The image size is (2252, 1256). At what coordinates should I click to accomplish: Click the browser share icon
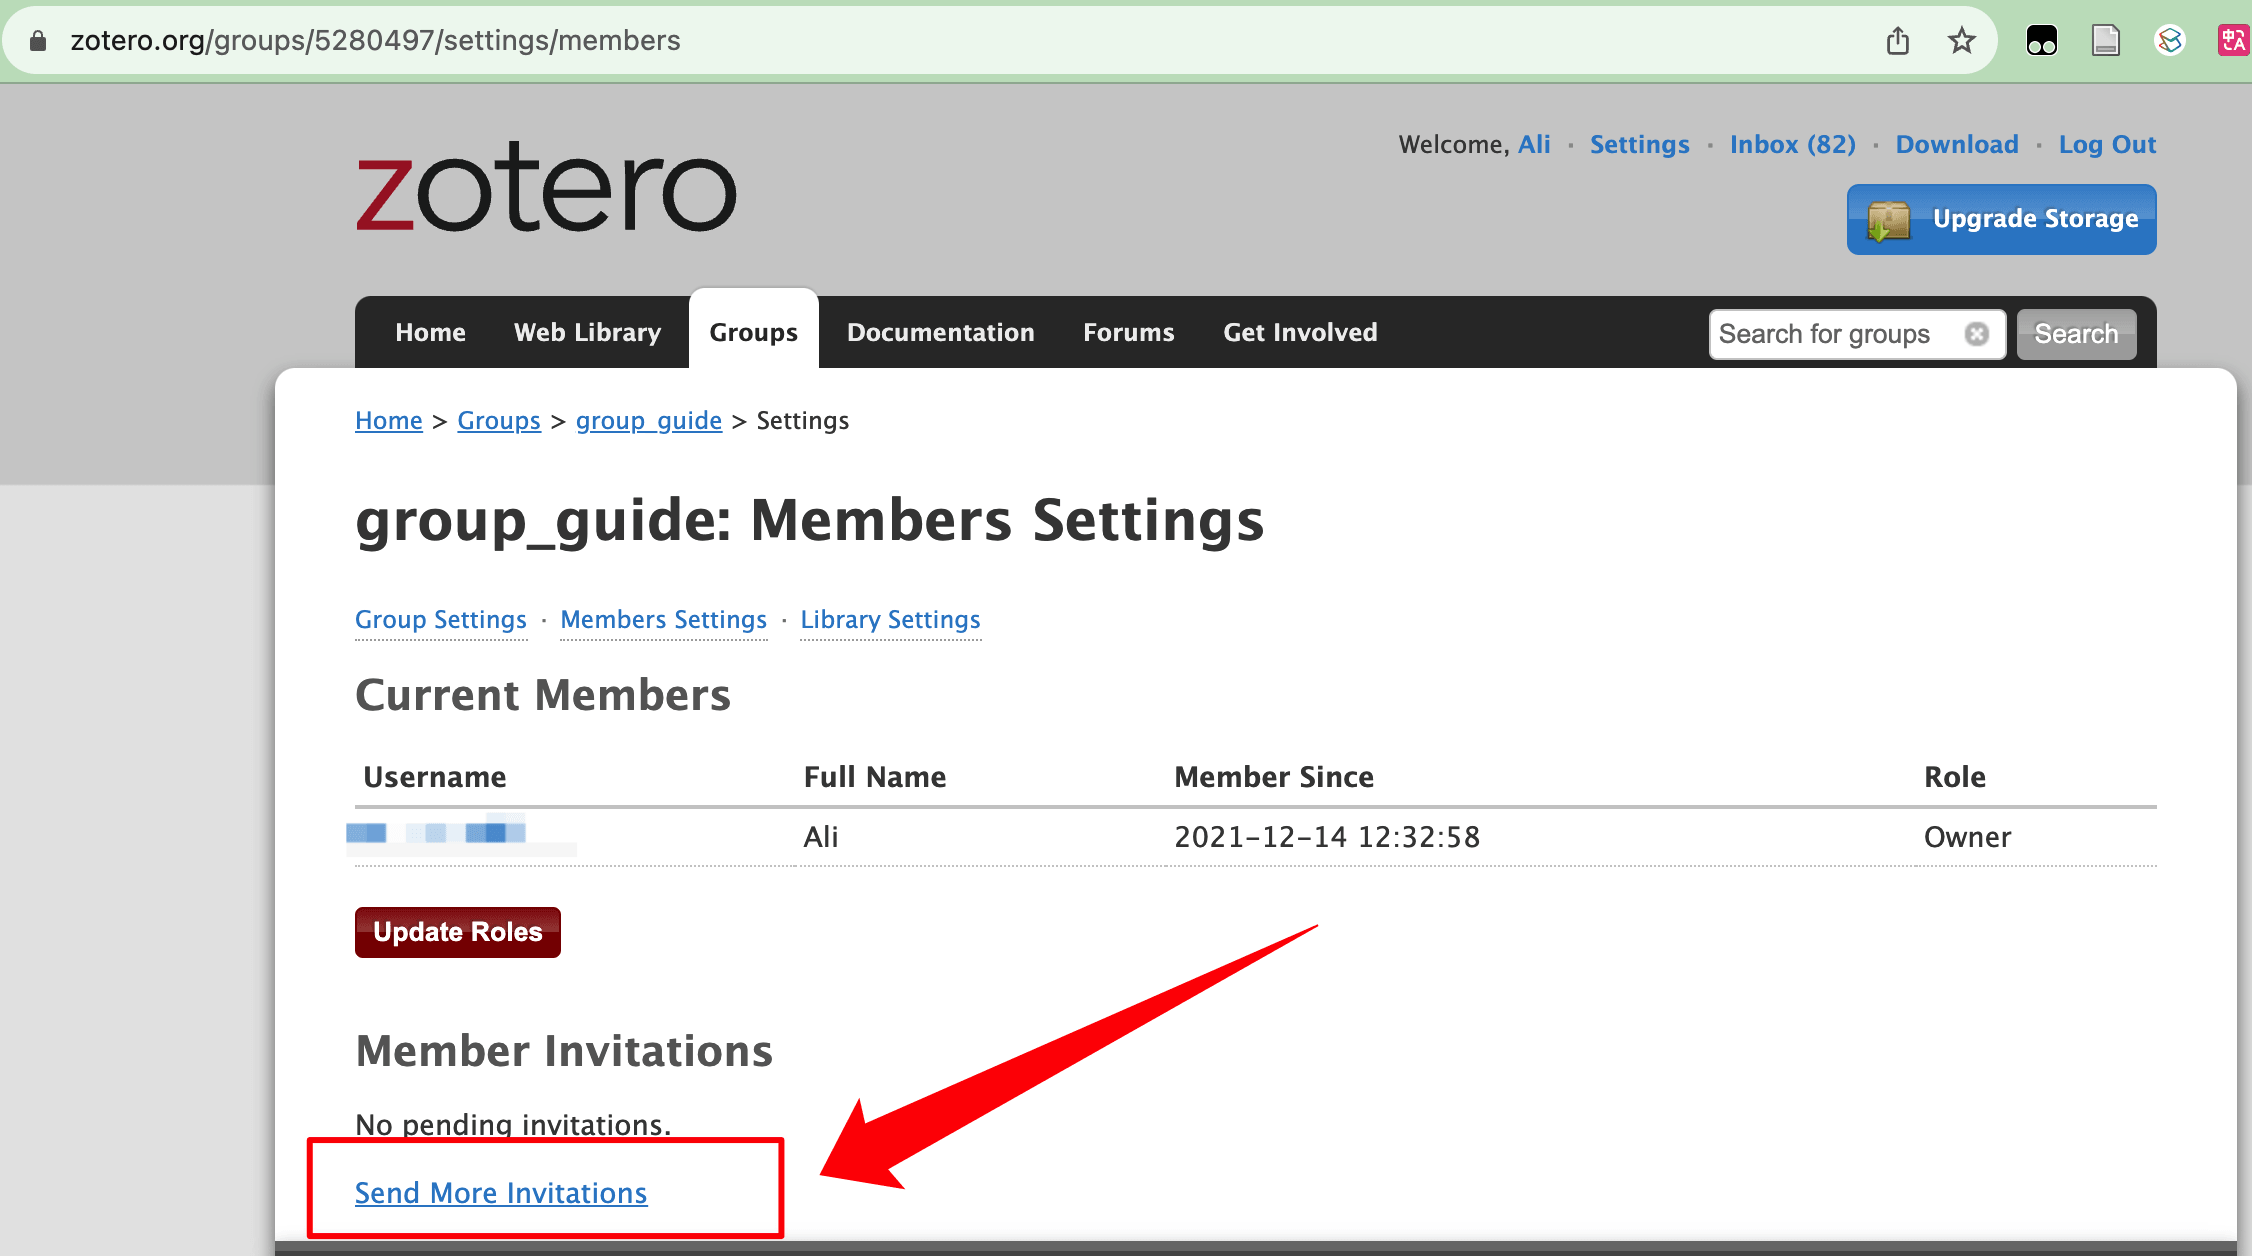coord(1897,41)
